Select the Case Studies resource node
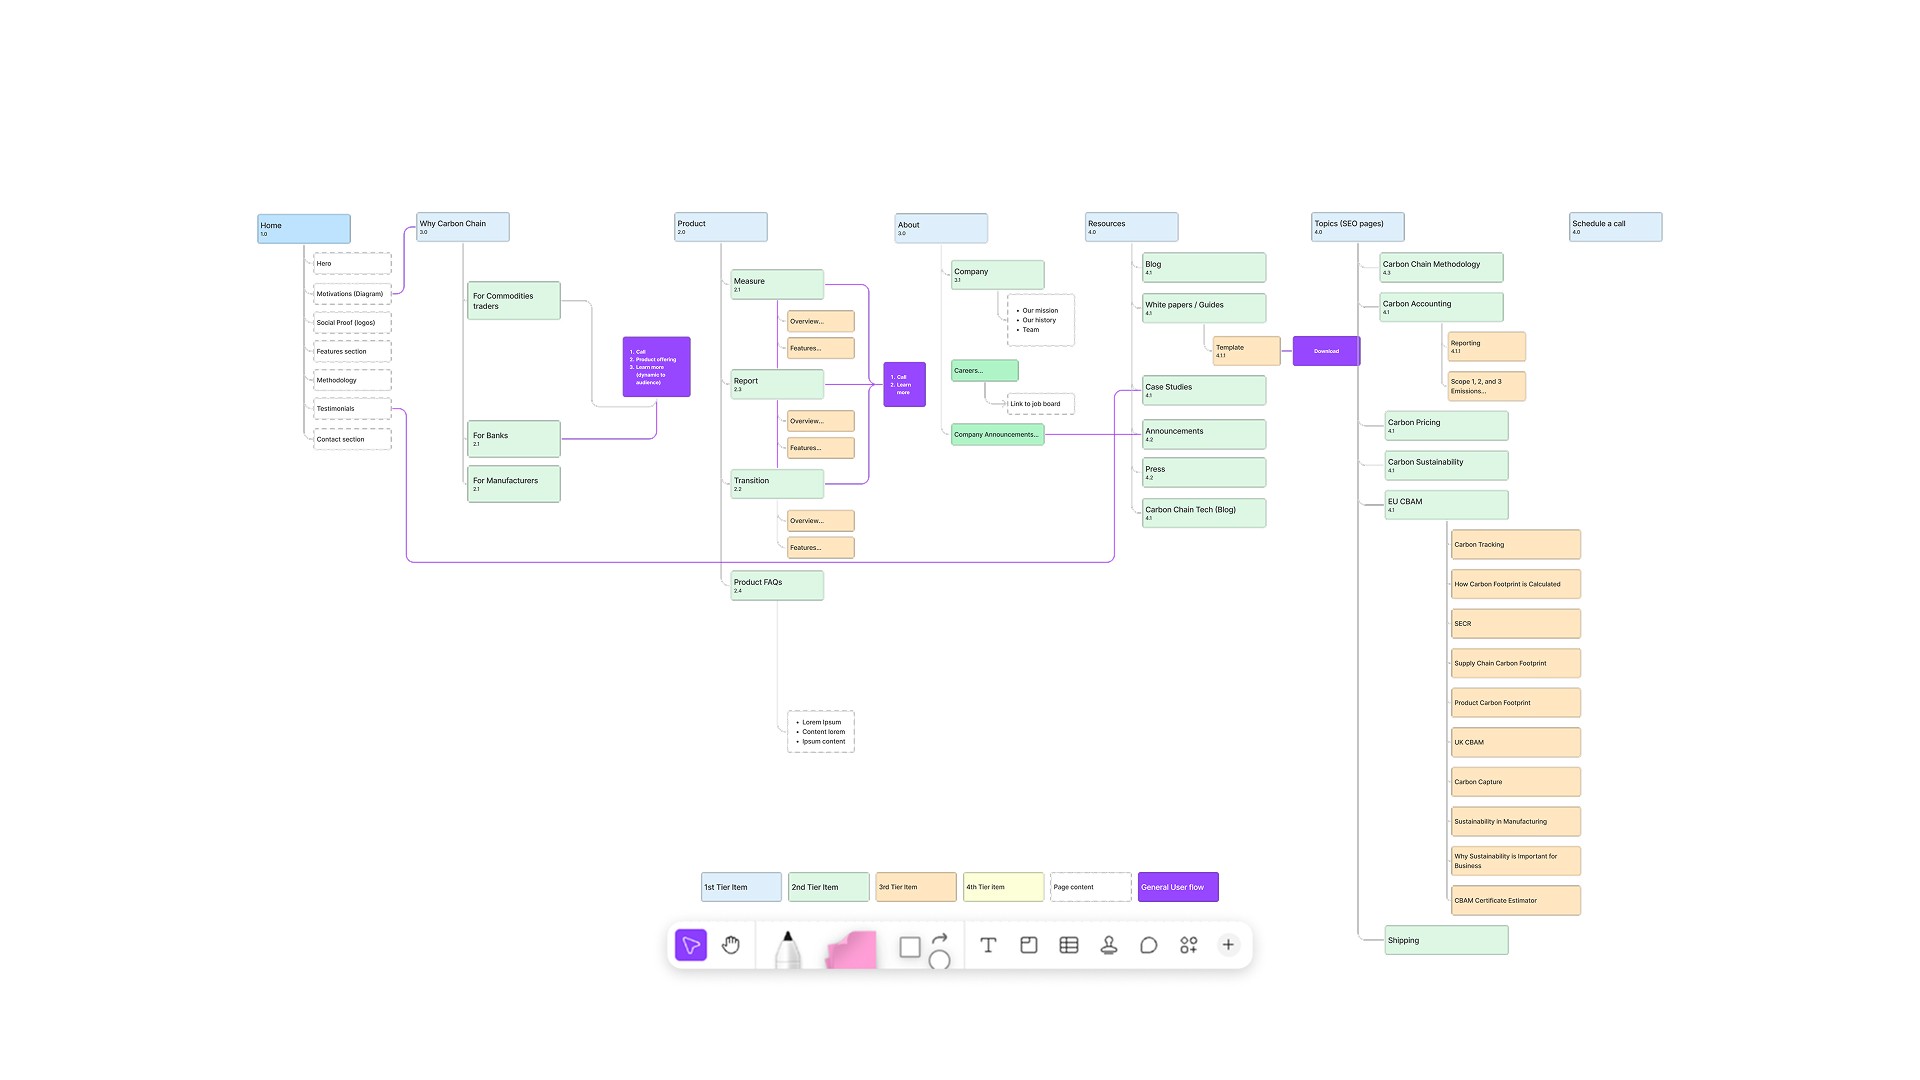The height and width of the screenshot is (1080, 1920). [1203, 390]
